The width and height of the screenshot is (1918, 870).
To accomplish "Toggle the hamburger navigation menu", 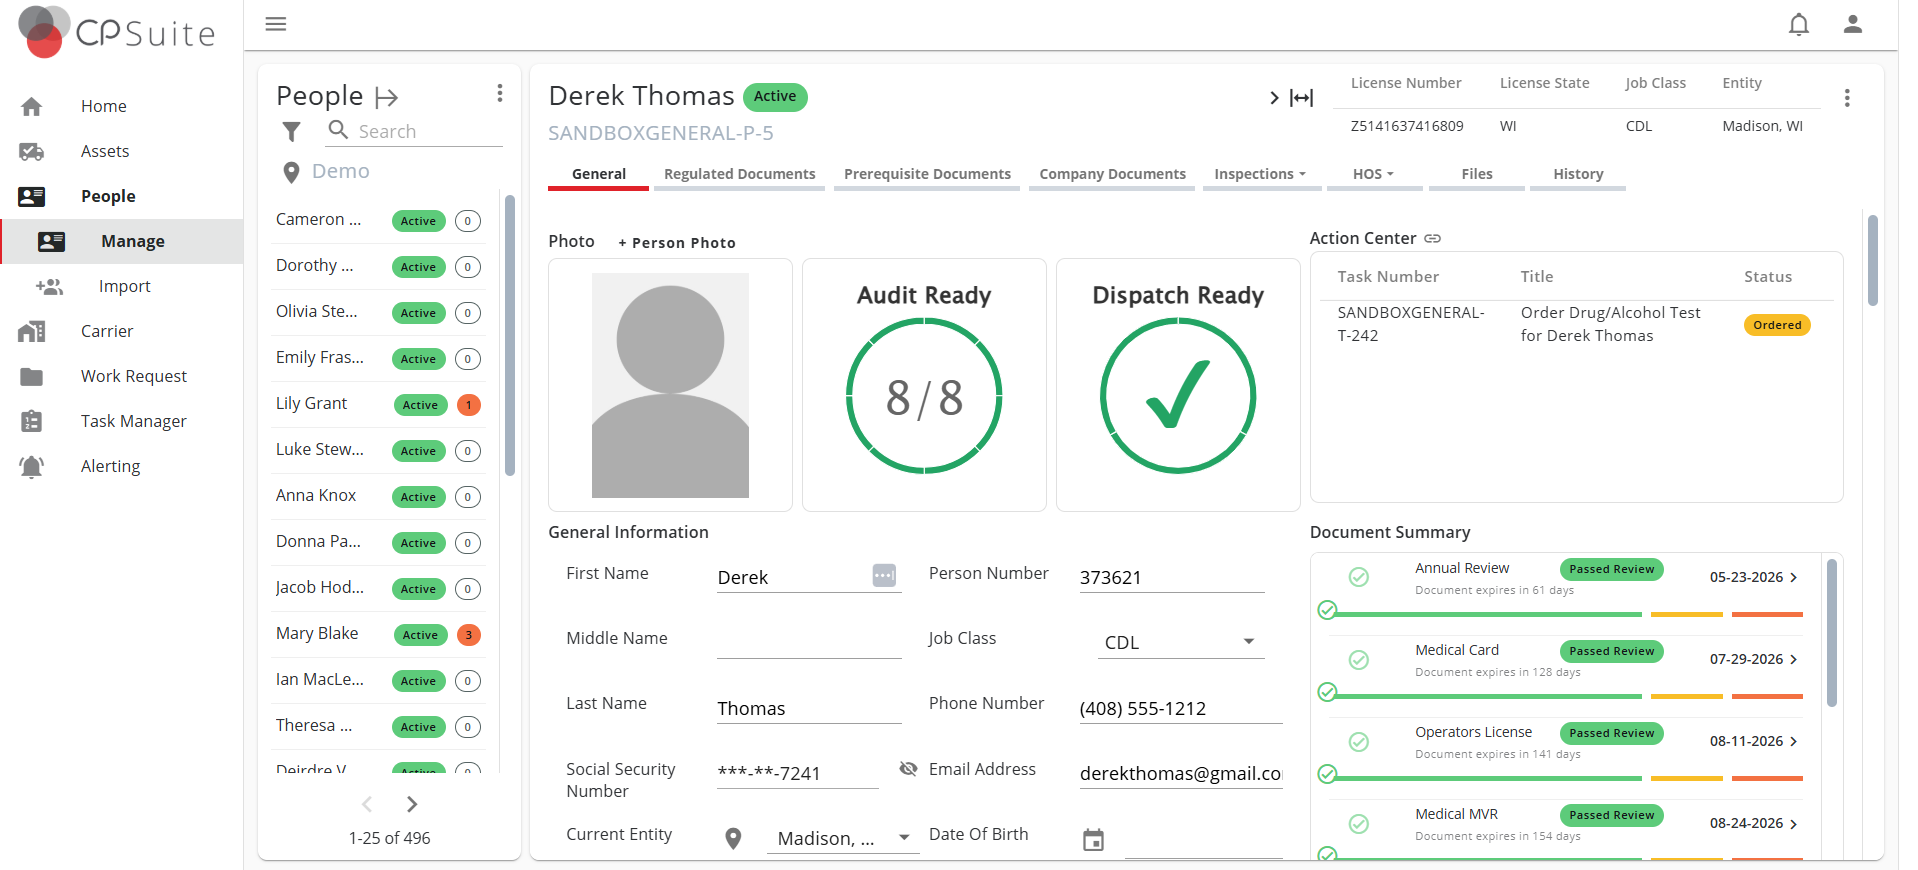I will click(x=276, y=24).
